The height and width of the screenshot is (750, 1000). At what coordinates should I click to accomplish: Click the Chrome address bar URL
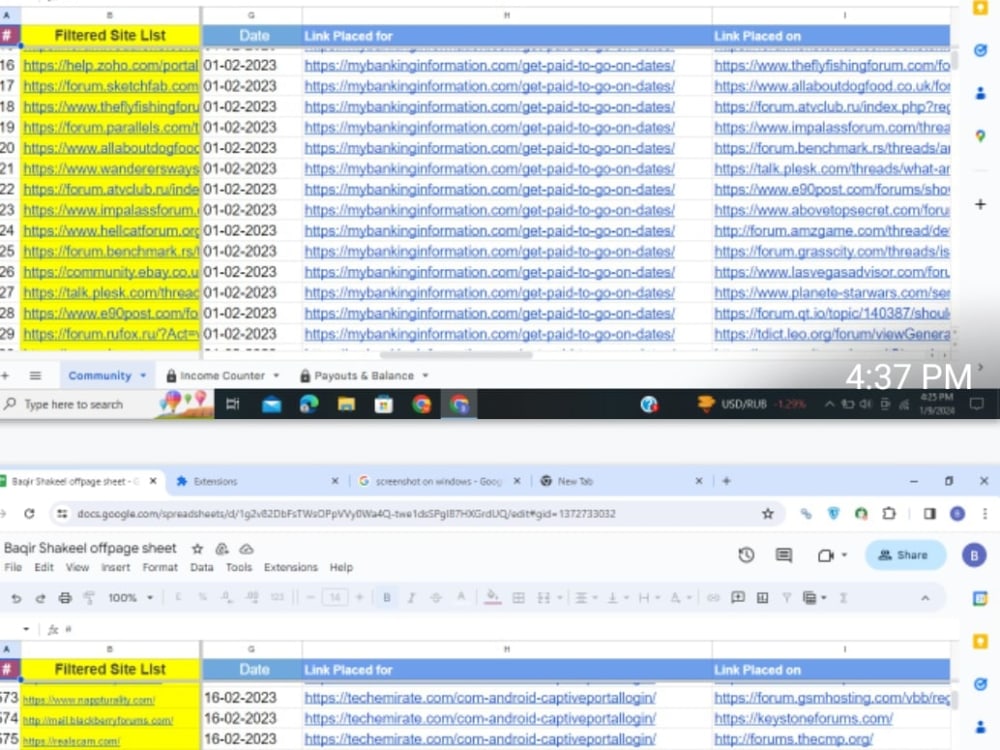click(x=346, y=513)
